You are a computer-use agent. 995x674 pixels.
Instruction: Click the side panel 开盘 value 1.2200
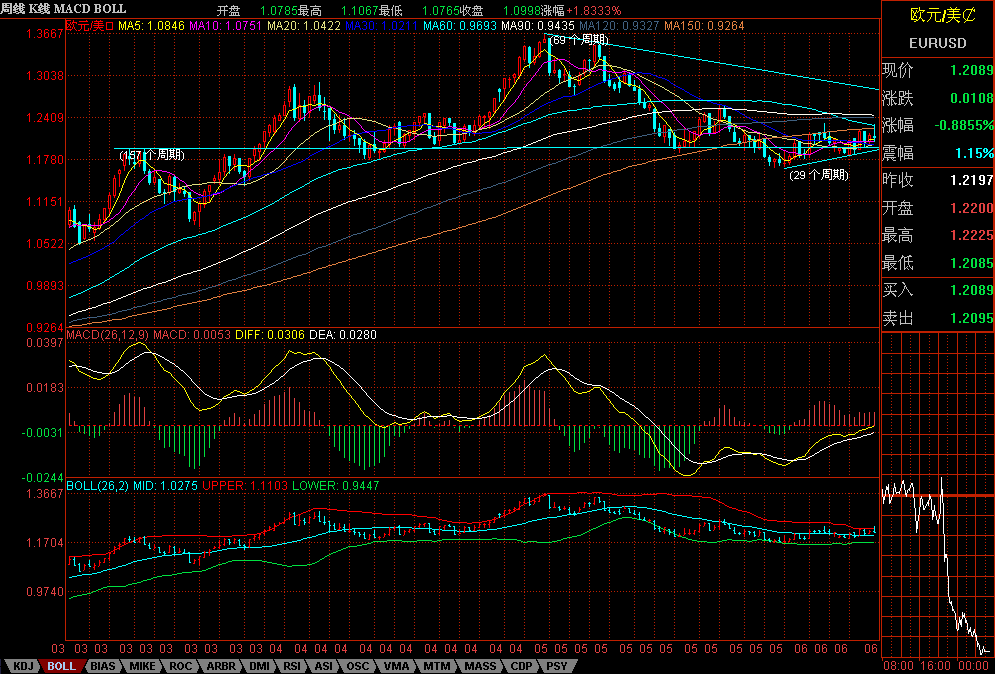(x=972, y=208)
